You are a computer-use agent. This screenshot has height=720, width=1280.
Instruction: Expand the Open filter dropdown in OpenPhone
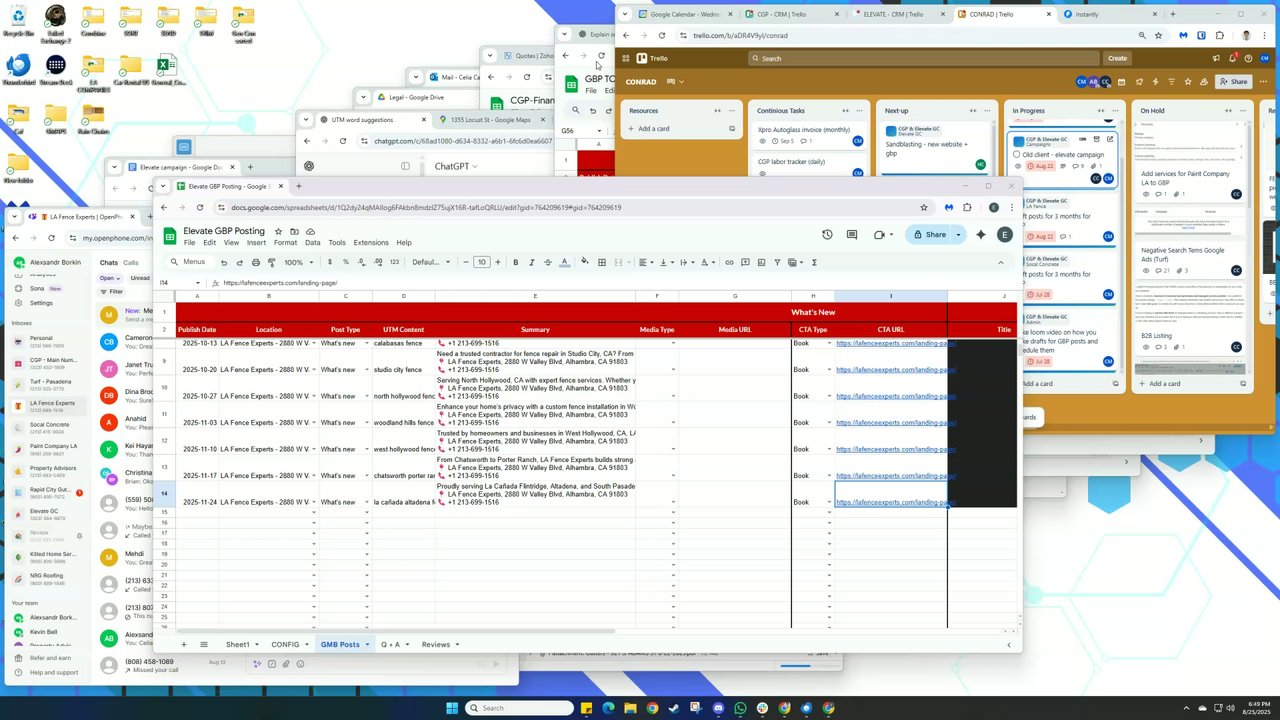(x=109, y=278)
